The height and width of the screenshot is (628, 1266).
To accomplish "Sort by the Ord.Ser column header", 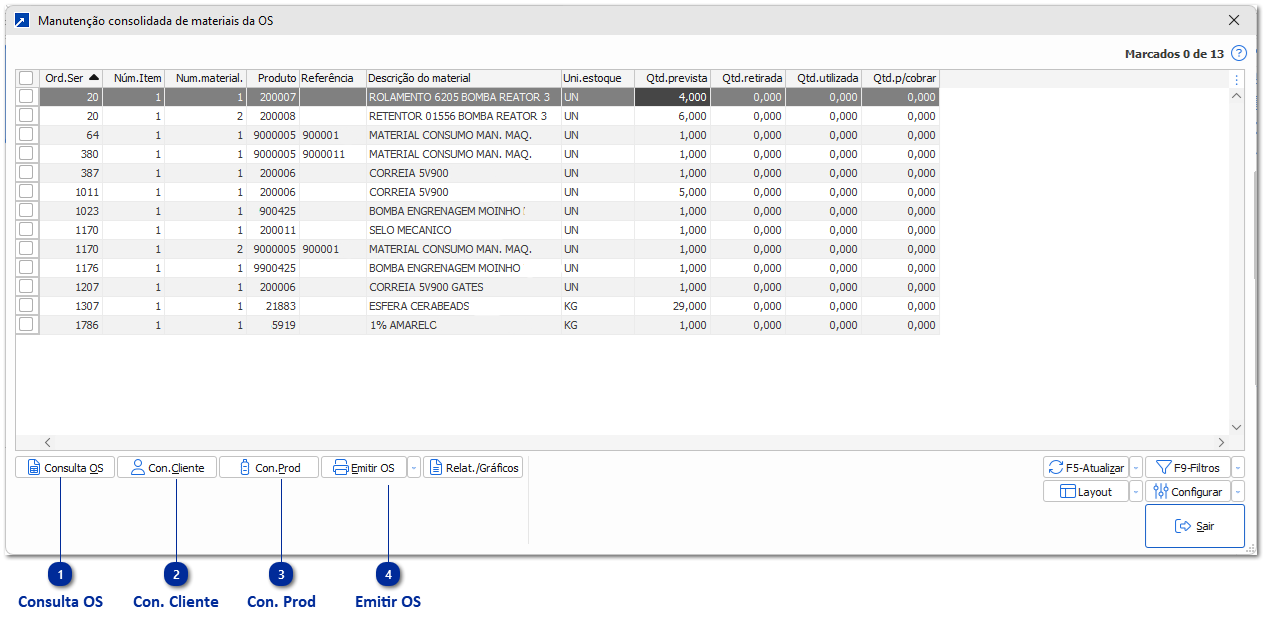I will [x=65, y=77].
